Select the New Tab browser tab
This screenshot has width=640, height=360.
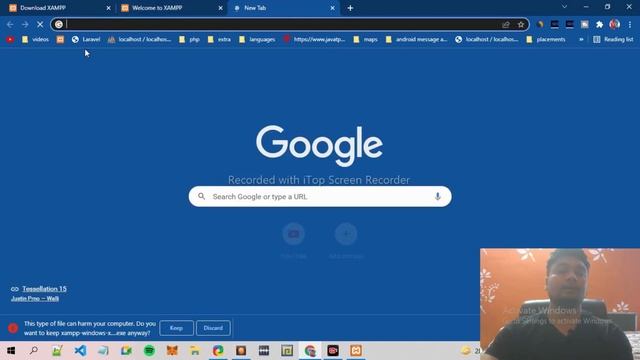tap(283, 8)
